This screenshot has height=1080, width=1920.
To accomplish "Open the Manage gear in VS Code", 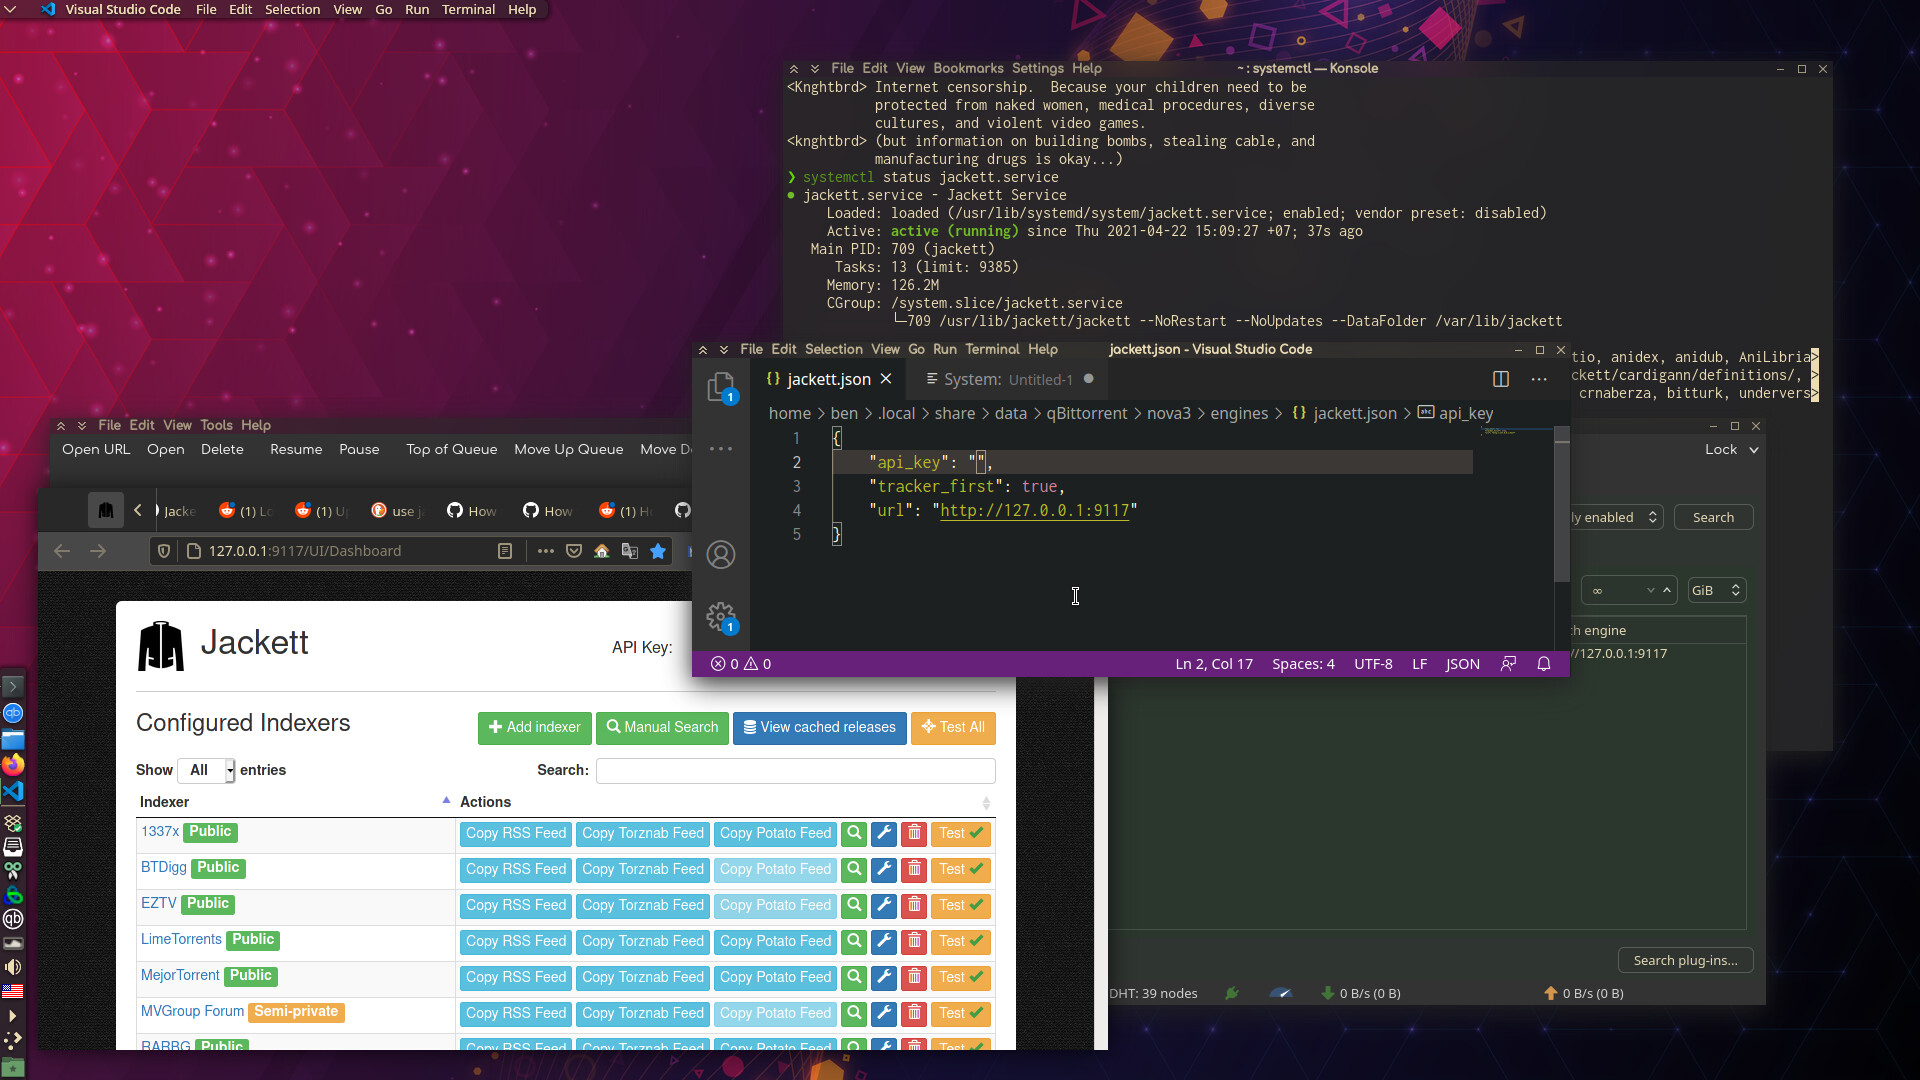I will tap(721, 616).
